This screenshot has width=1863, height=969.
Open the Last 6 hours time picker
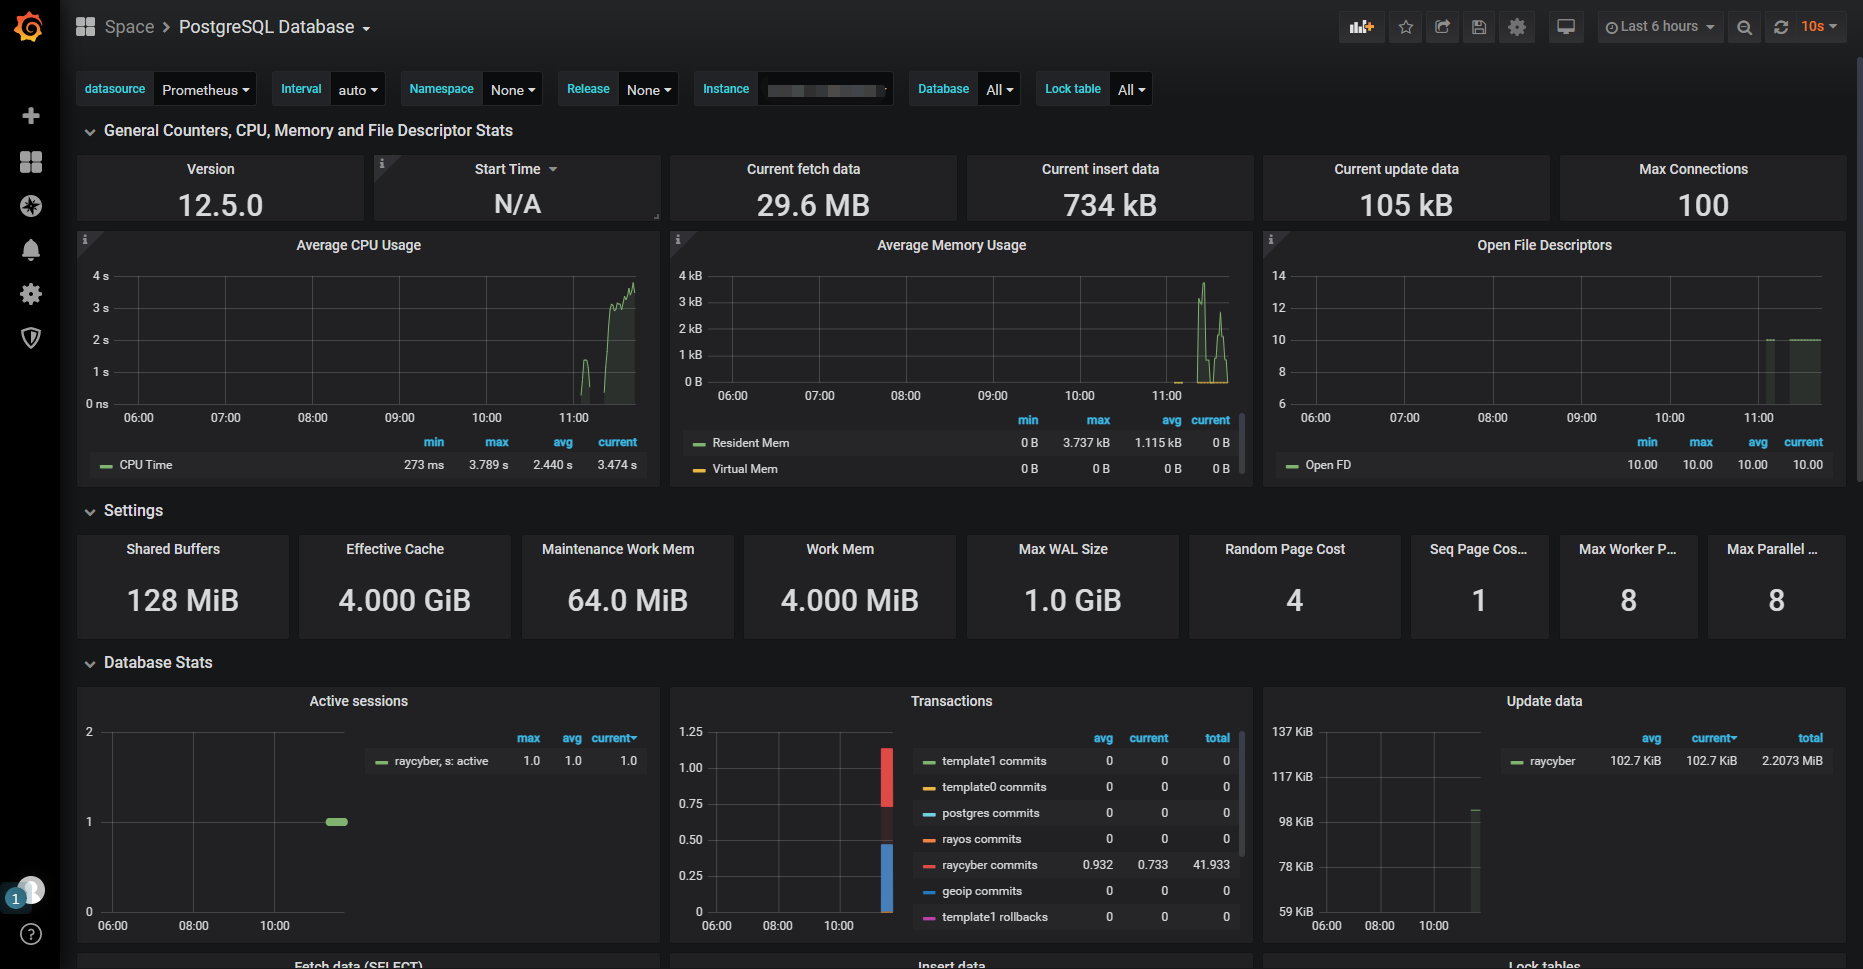(1660, 27)
